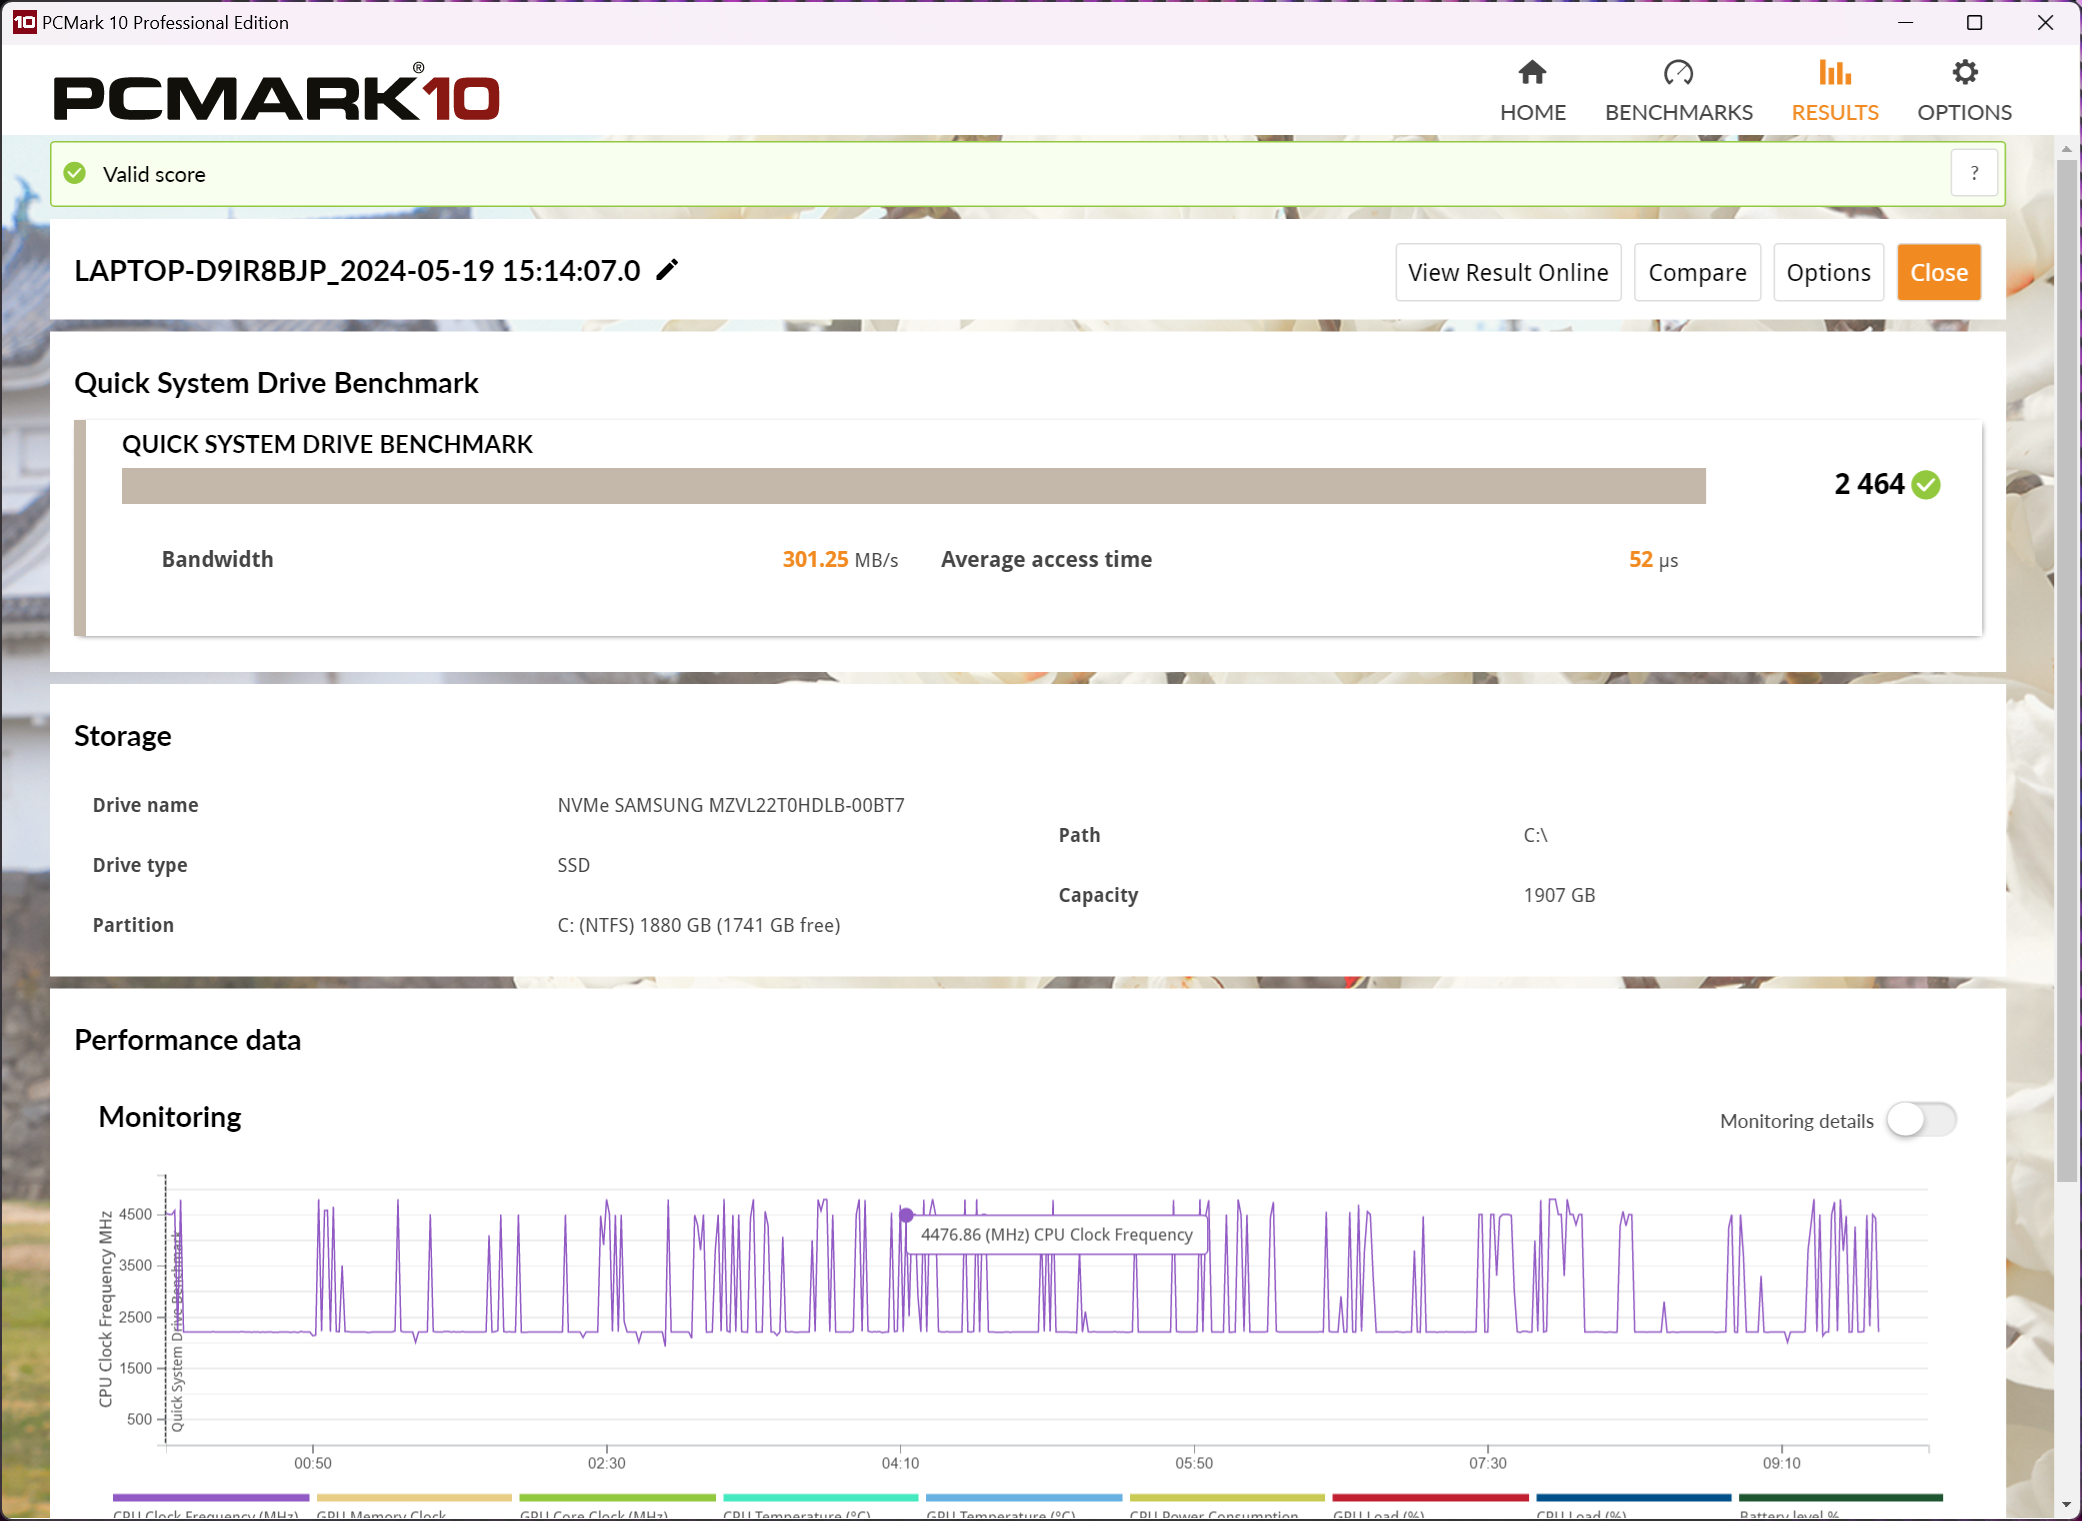
Task: Toggle the Monitoring details switch
Action: pos(1921,1120)
